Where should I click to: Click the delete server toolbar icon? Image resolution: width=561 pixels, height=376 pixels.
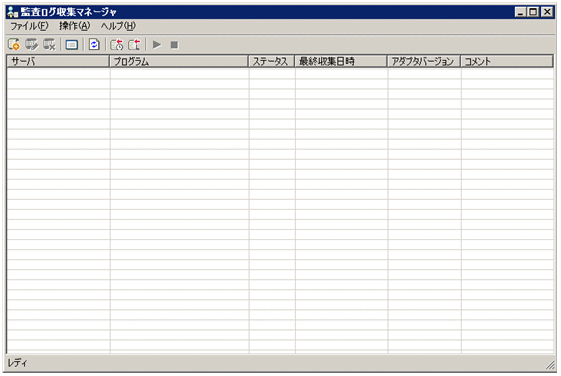pos(49,45)
